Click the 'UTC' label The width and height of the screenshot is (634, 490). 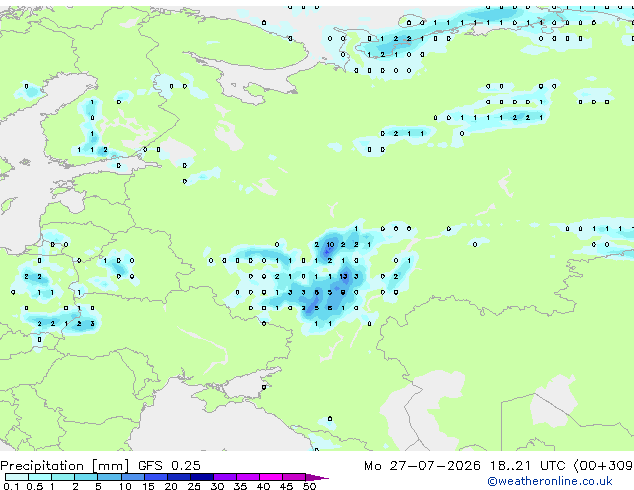click(552, 466)
